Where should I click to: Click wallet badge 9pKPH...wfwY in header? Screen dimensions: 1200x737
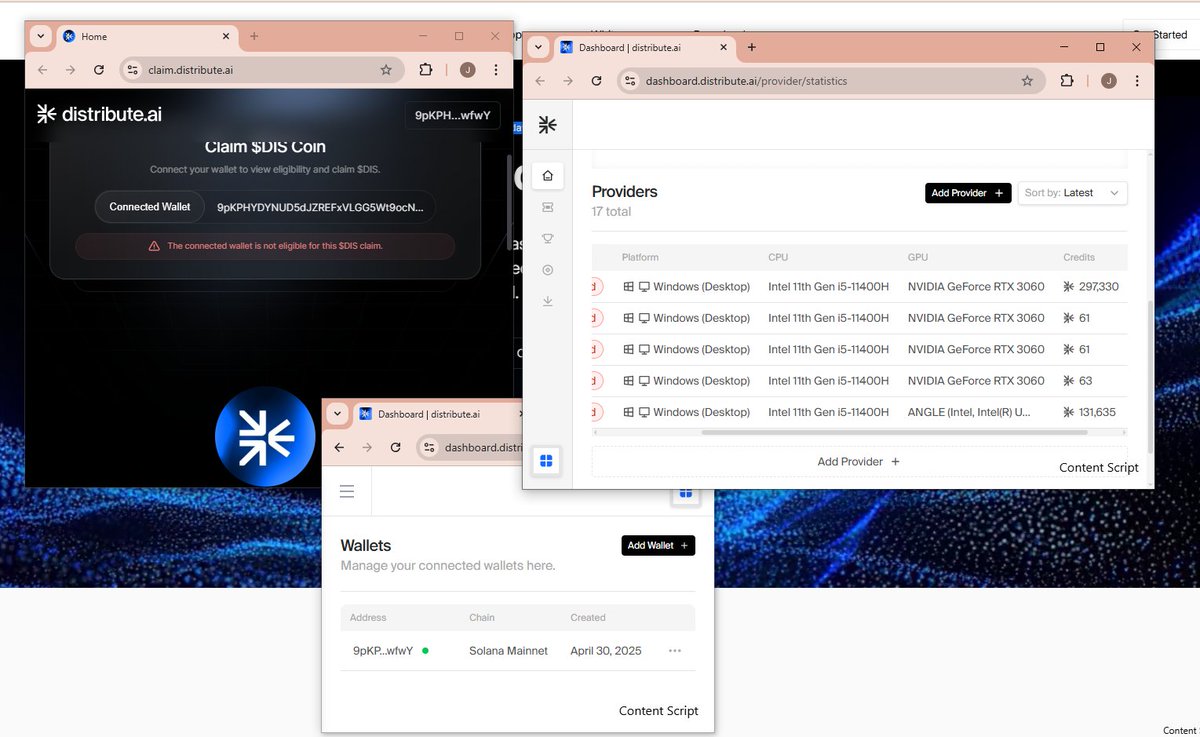(x=453, y=115)
